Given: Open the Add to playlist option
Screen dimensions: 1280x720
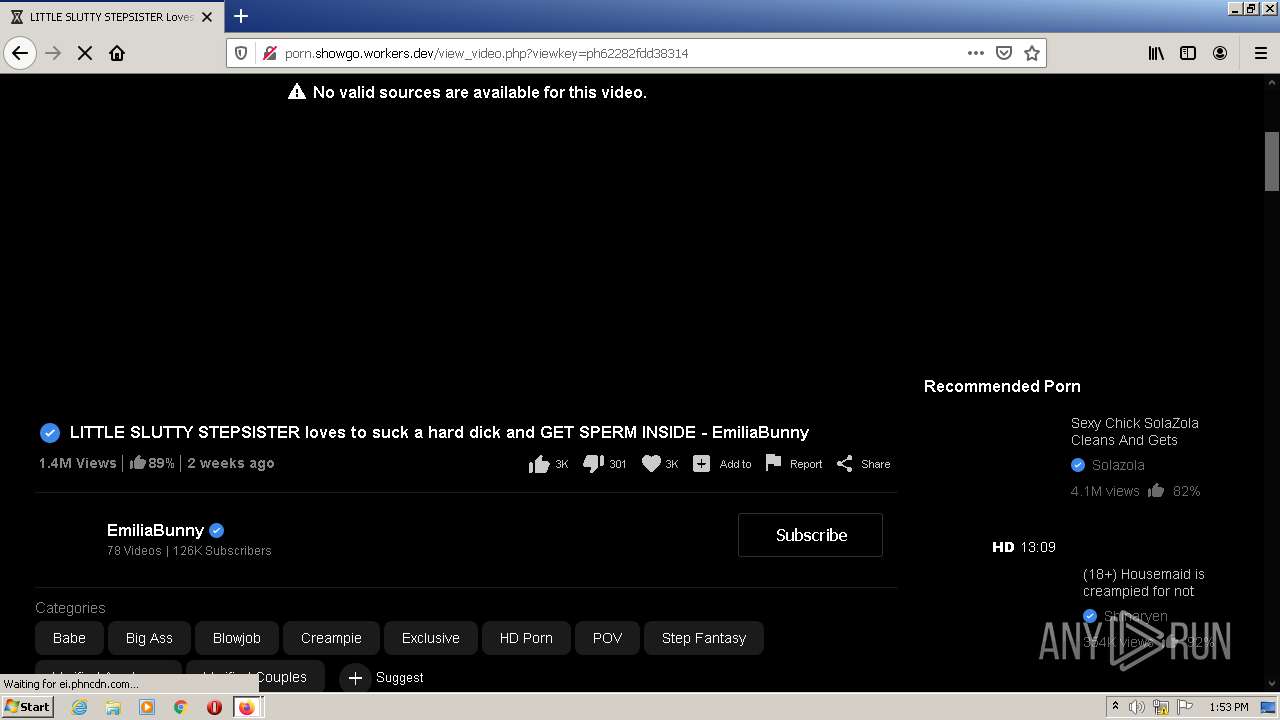Looking at the screenshot, I should coord(722,464).
